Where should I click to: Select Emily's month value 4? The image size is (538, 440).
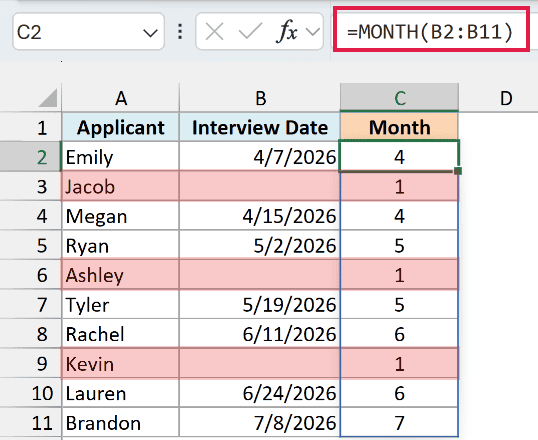coord(399,156)
